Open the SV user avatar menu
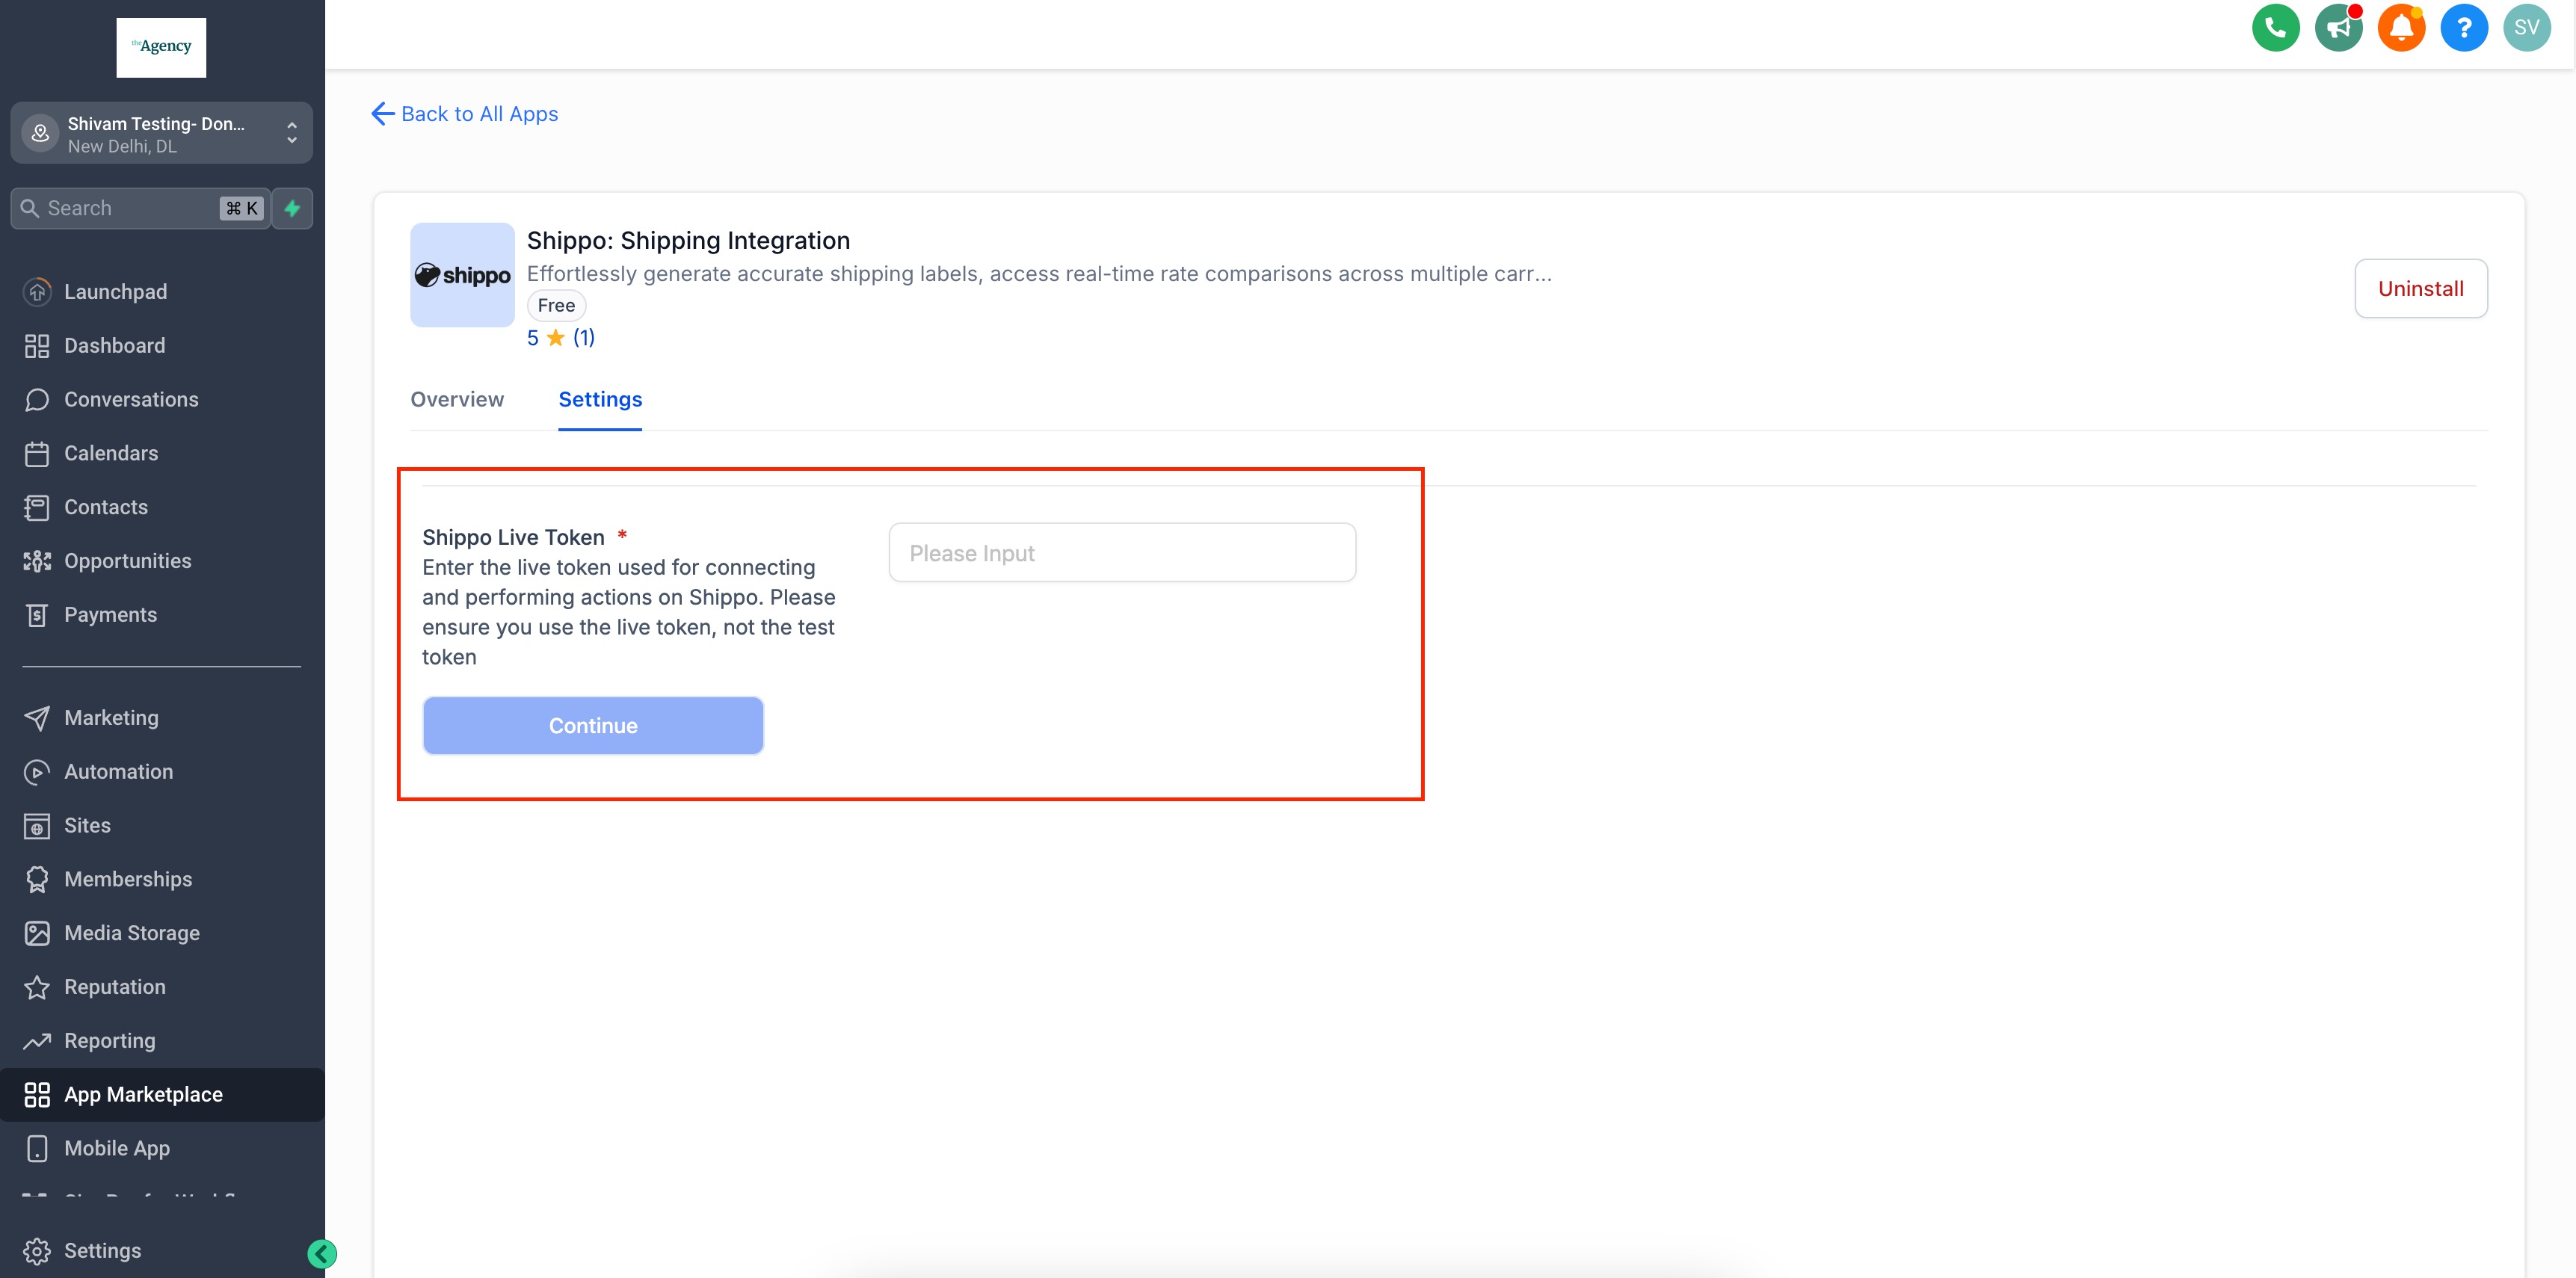 coord(2526,28)
